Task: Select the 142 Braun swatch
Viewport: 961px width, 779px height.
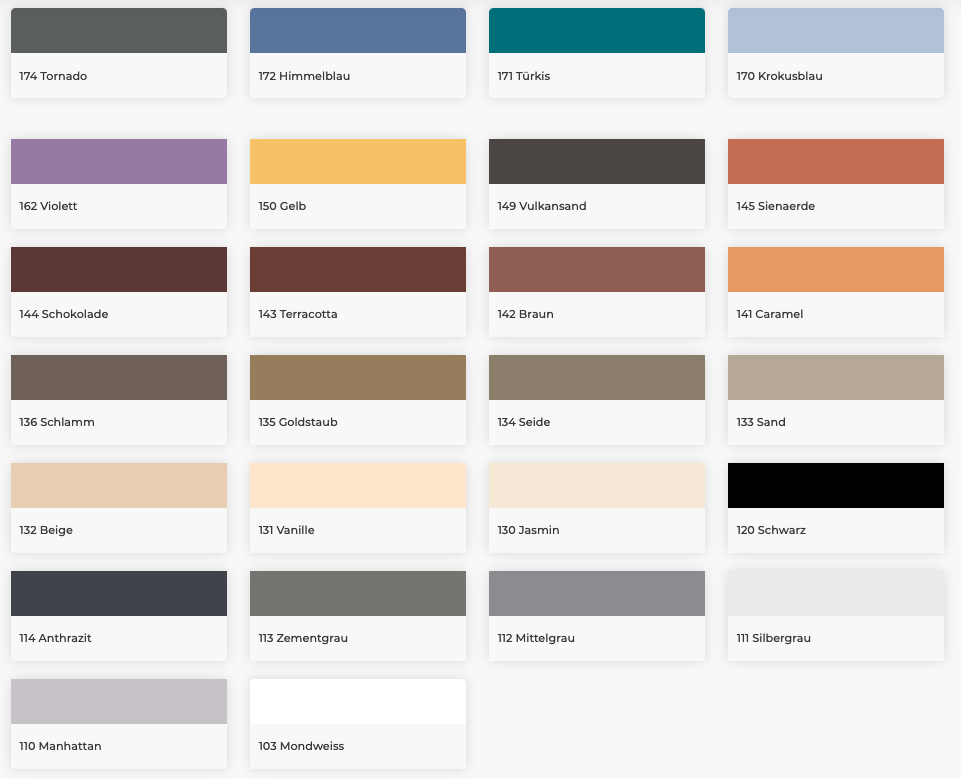Action: 596,269
